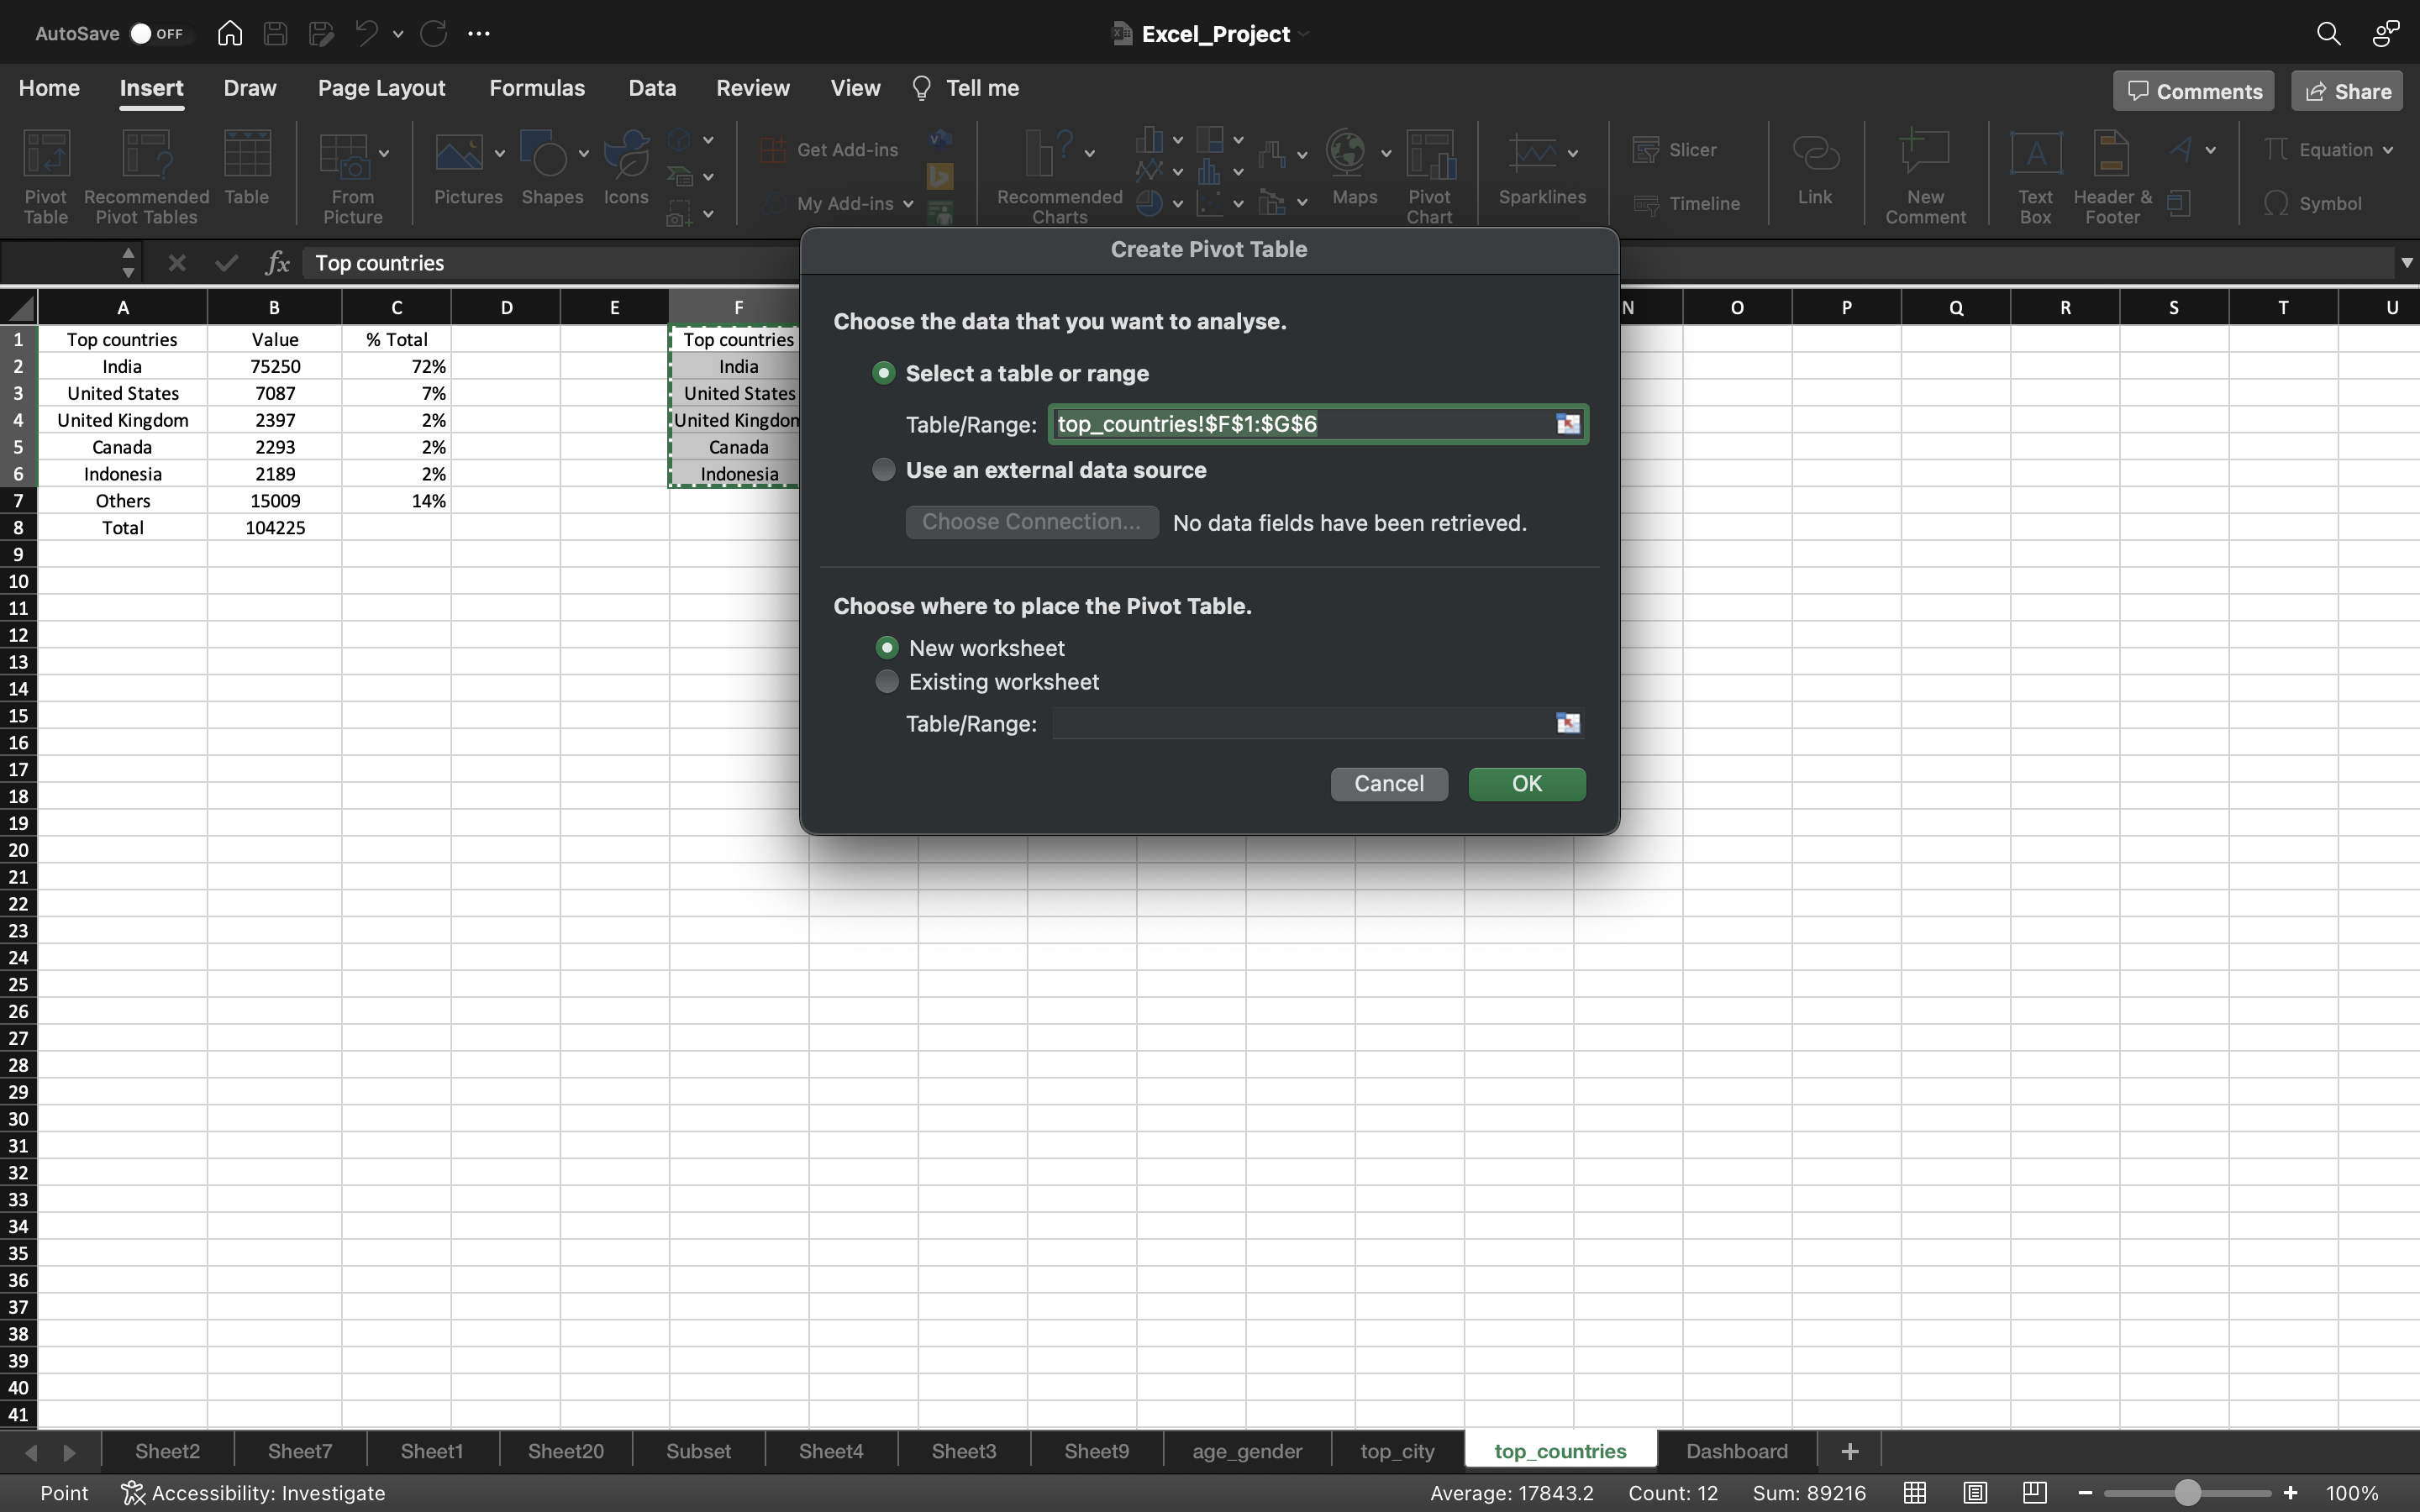Click the Share button
2420x1512 pixels.
tap(2347, 91)
